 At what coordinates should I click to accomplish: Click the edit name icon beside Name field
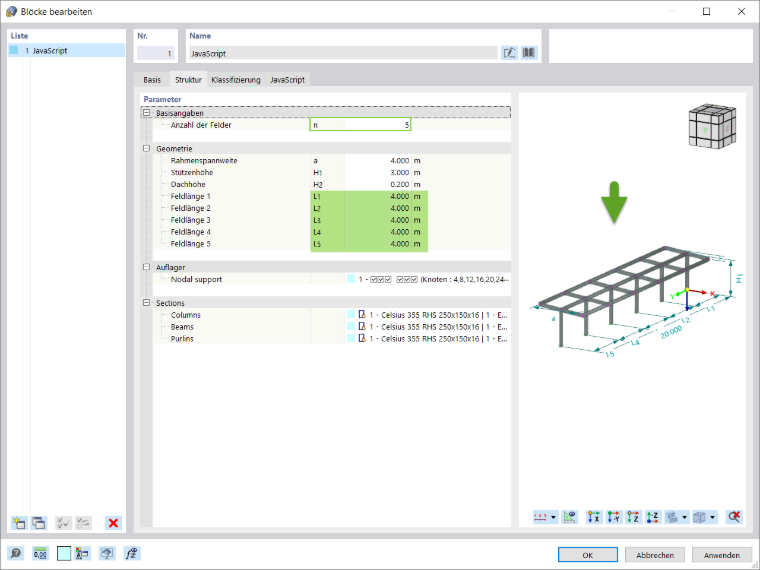[x=509, y=53]
